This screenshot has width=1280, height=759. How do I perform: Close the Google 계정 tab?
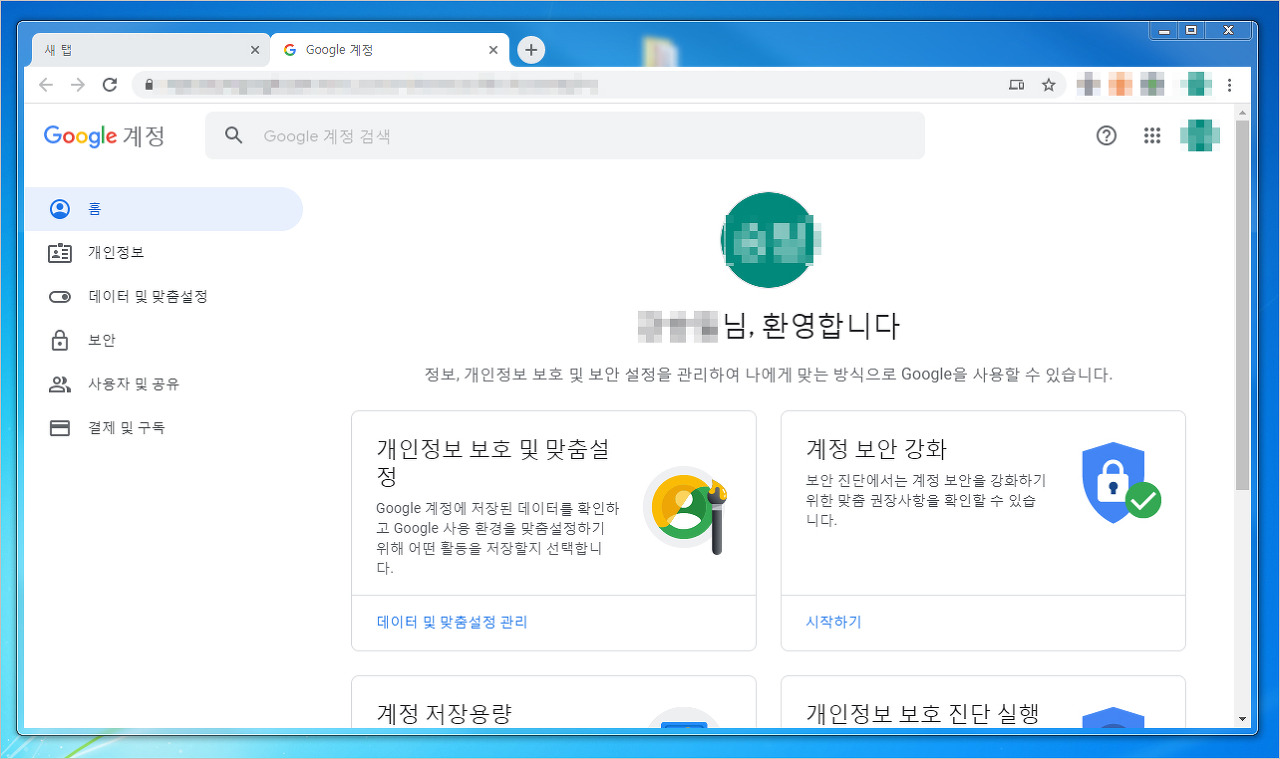point(493,50)
